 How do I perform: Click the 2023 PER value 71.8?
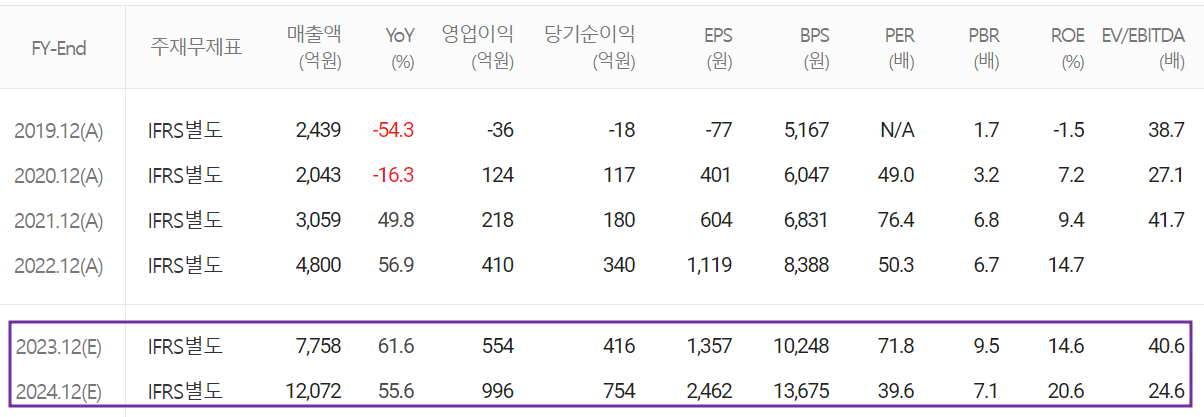[896, 347]
